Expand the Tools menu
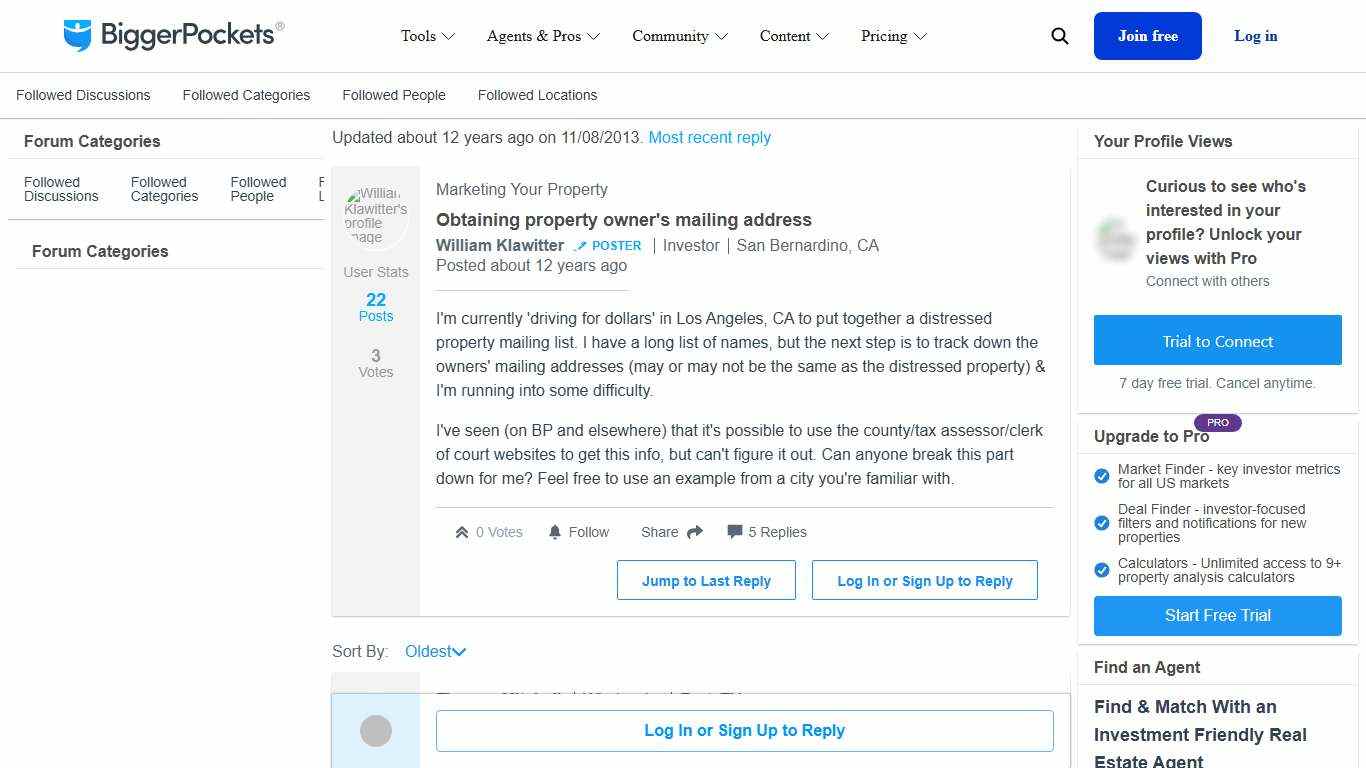 click(x=428, y=36)
